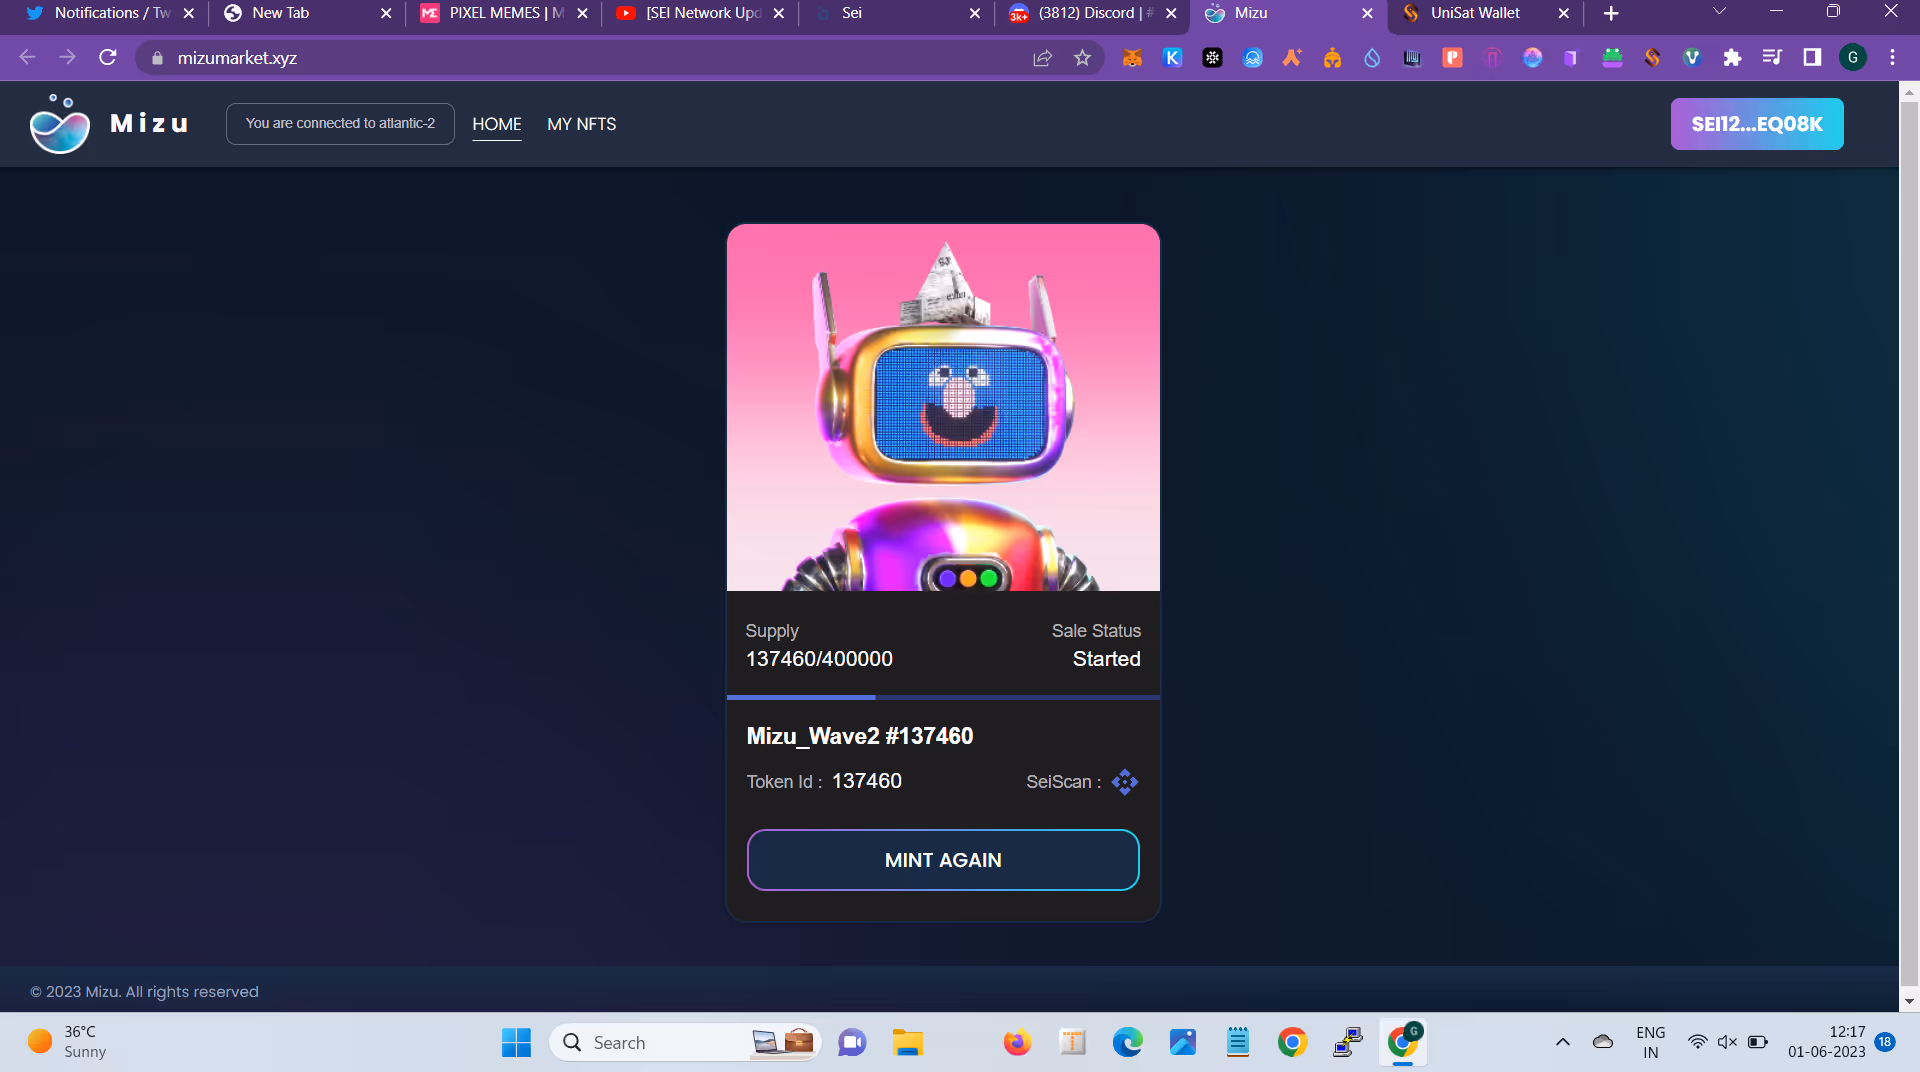Click SEI12...EQ08K wallet button
1920x1072 pixels.
(1756, 124)
